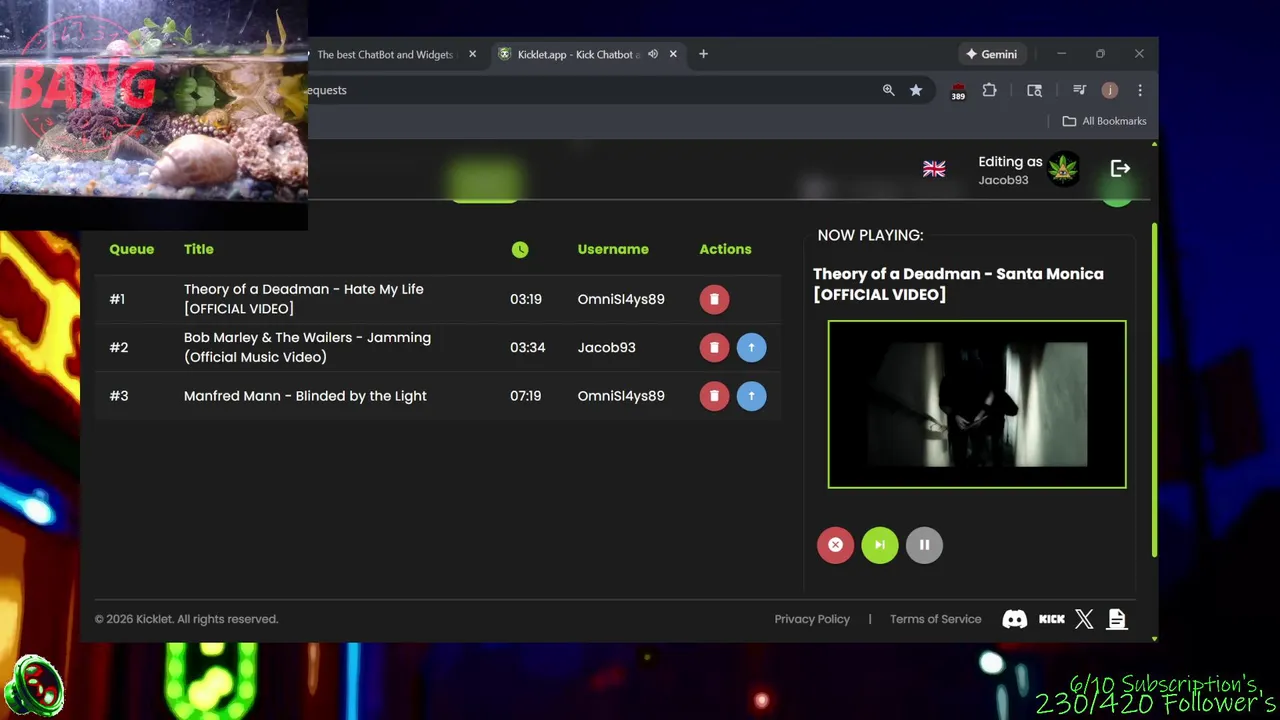
Task: Open the Chrome extensions puzzle icon
Action: [x=989, y=90]
